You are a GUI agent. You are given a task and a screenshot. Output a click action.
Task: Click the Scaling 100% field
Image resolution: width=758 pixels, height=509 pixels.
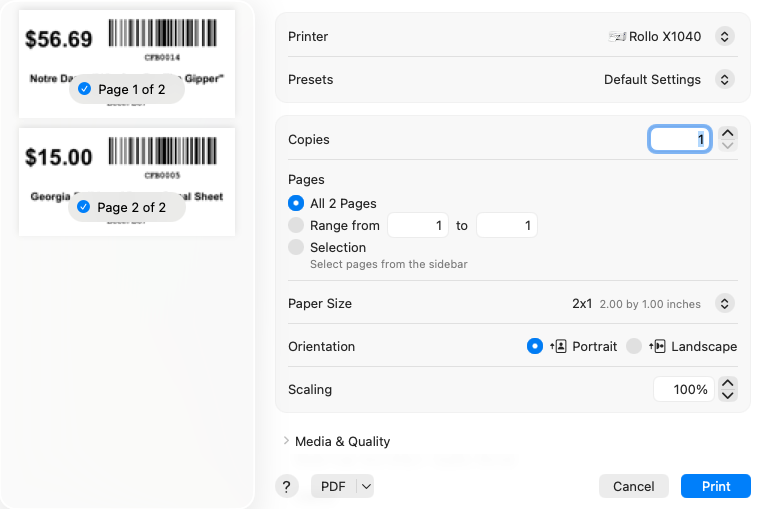(684, 389)
